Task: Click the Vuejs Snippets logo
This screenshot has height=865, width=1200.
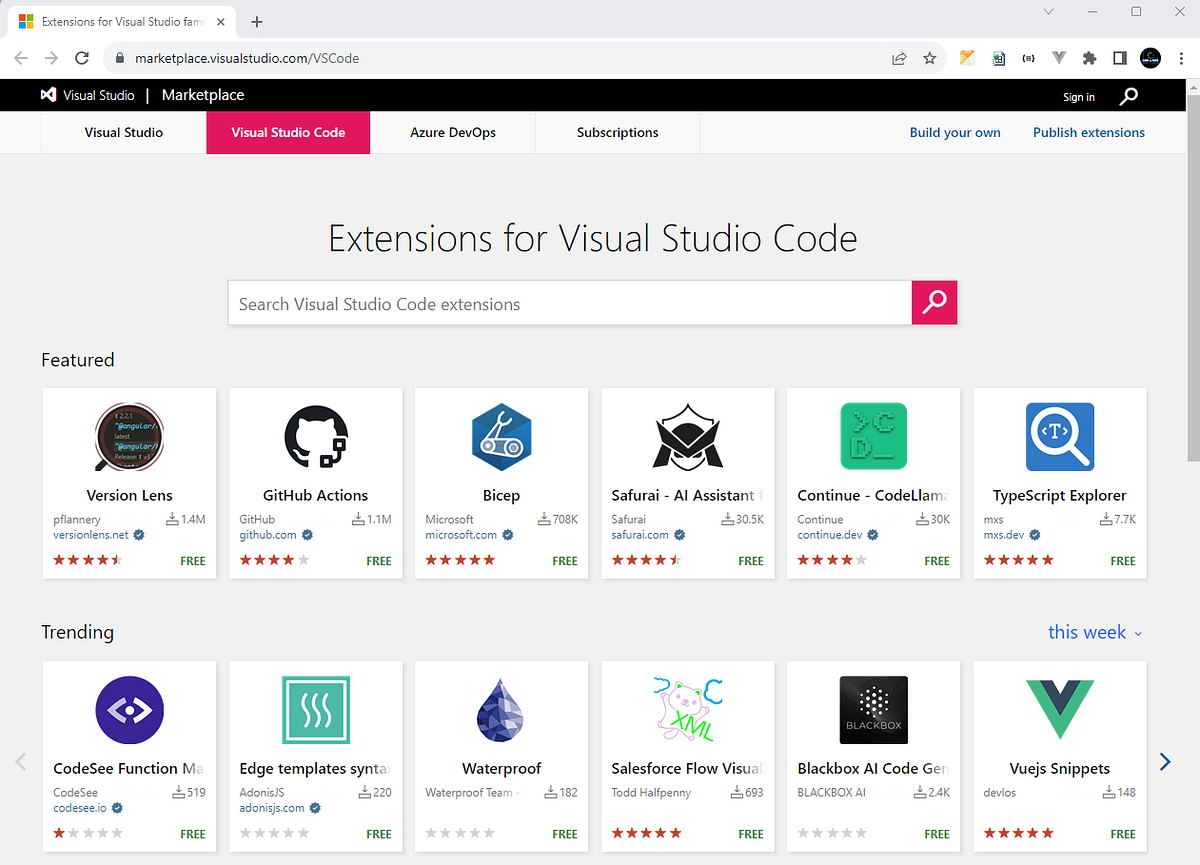Action: coord(1060,711)
